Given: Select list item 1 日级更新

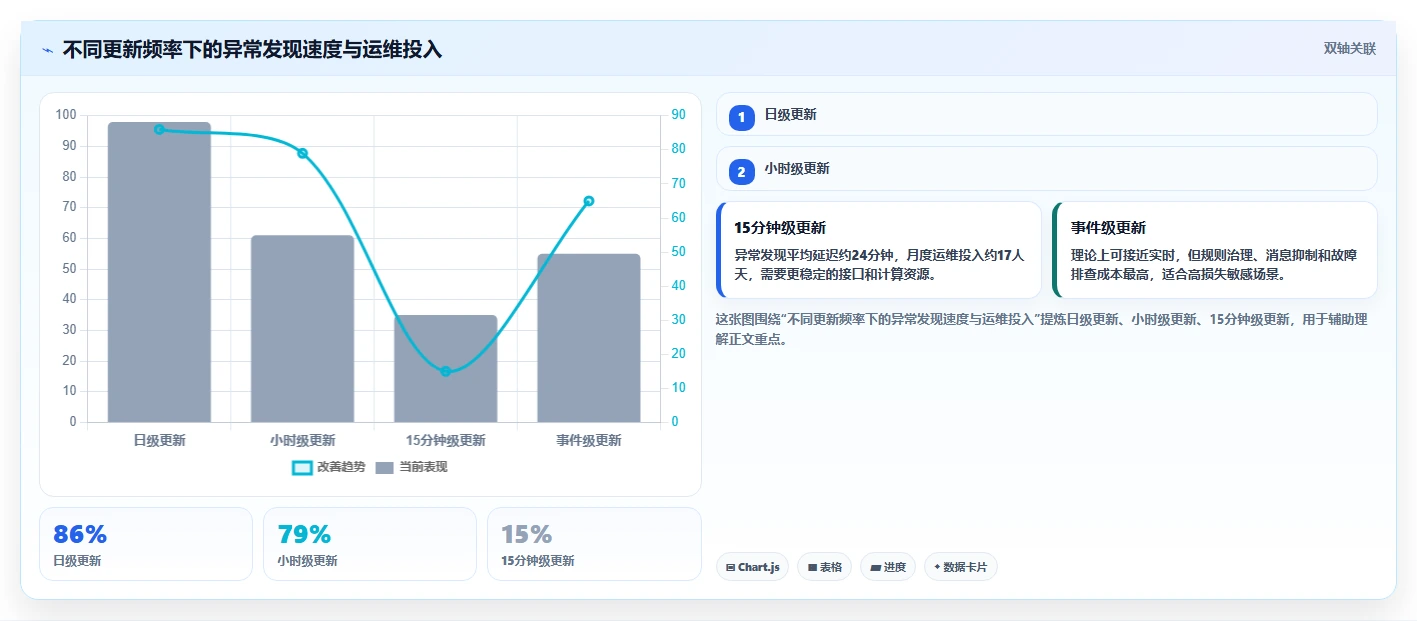Looking at the screenshot, I should point(1047,114).
